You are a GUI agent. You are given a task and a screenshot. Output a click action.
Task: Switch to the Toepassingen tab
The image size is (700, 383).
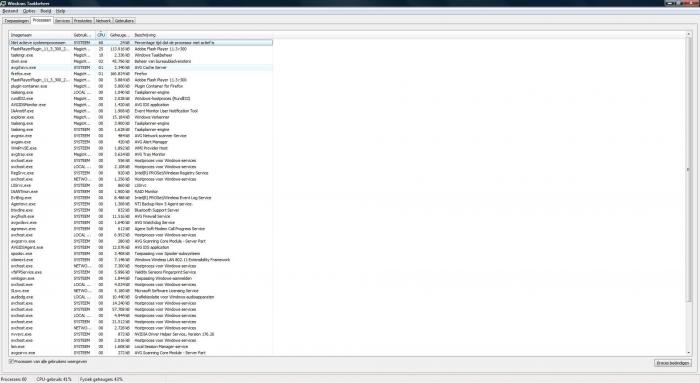click(17, 21)
